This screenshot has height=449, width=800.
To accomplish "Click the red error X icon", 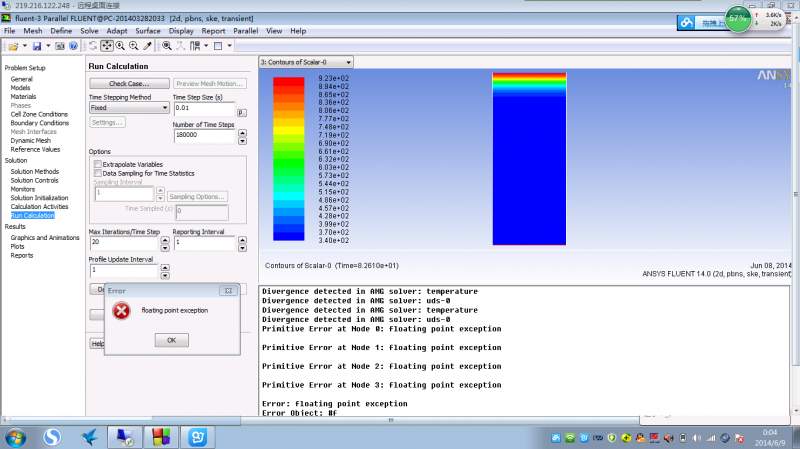I will pos(121,311).
